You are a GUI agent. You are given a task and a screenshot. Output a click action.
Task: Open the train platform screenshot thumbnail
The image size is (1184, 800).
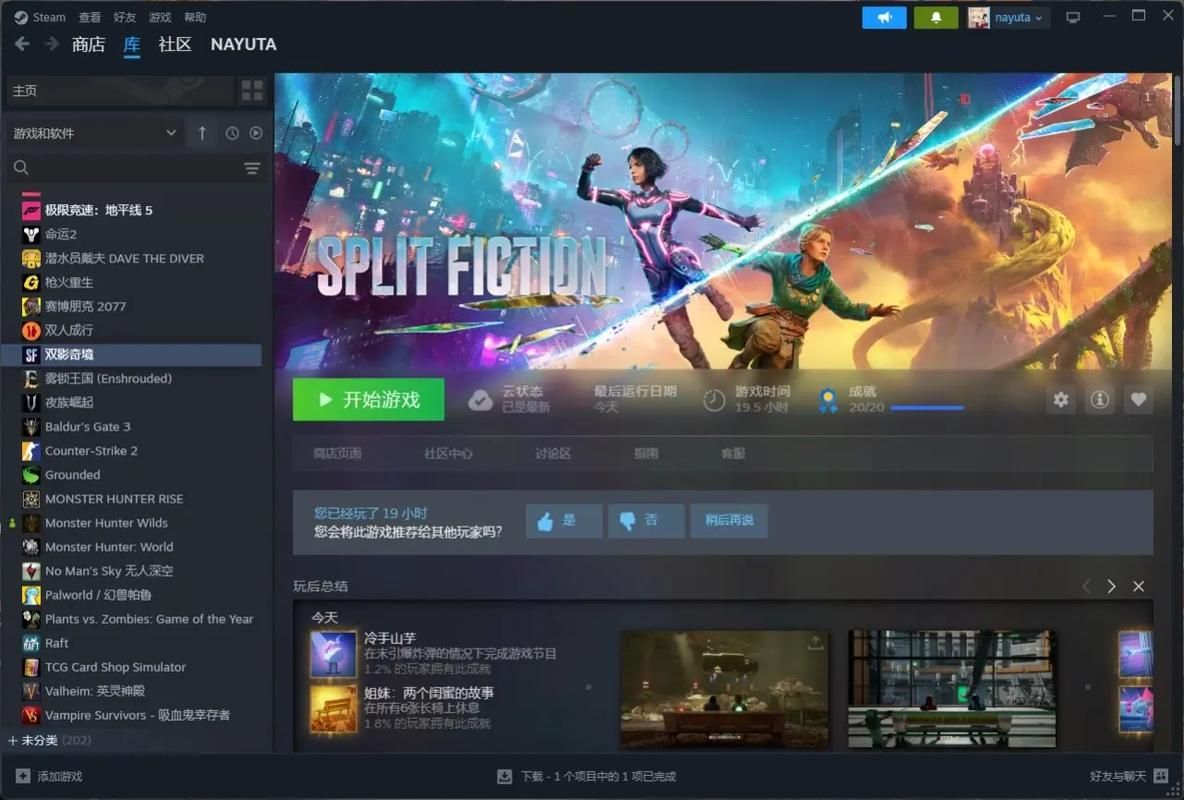tap(952, 690)
